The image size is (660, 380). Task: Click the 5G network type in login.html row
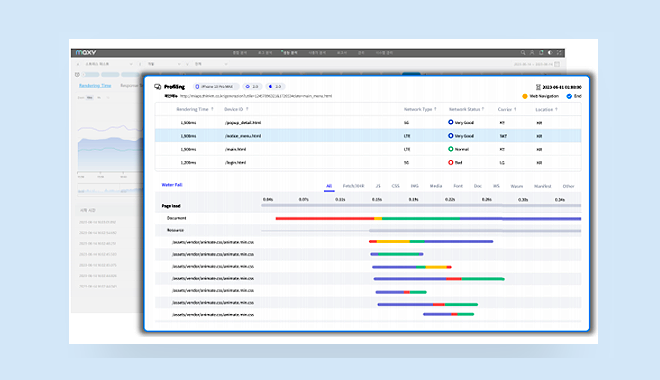(406, 162)
